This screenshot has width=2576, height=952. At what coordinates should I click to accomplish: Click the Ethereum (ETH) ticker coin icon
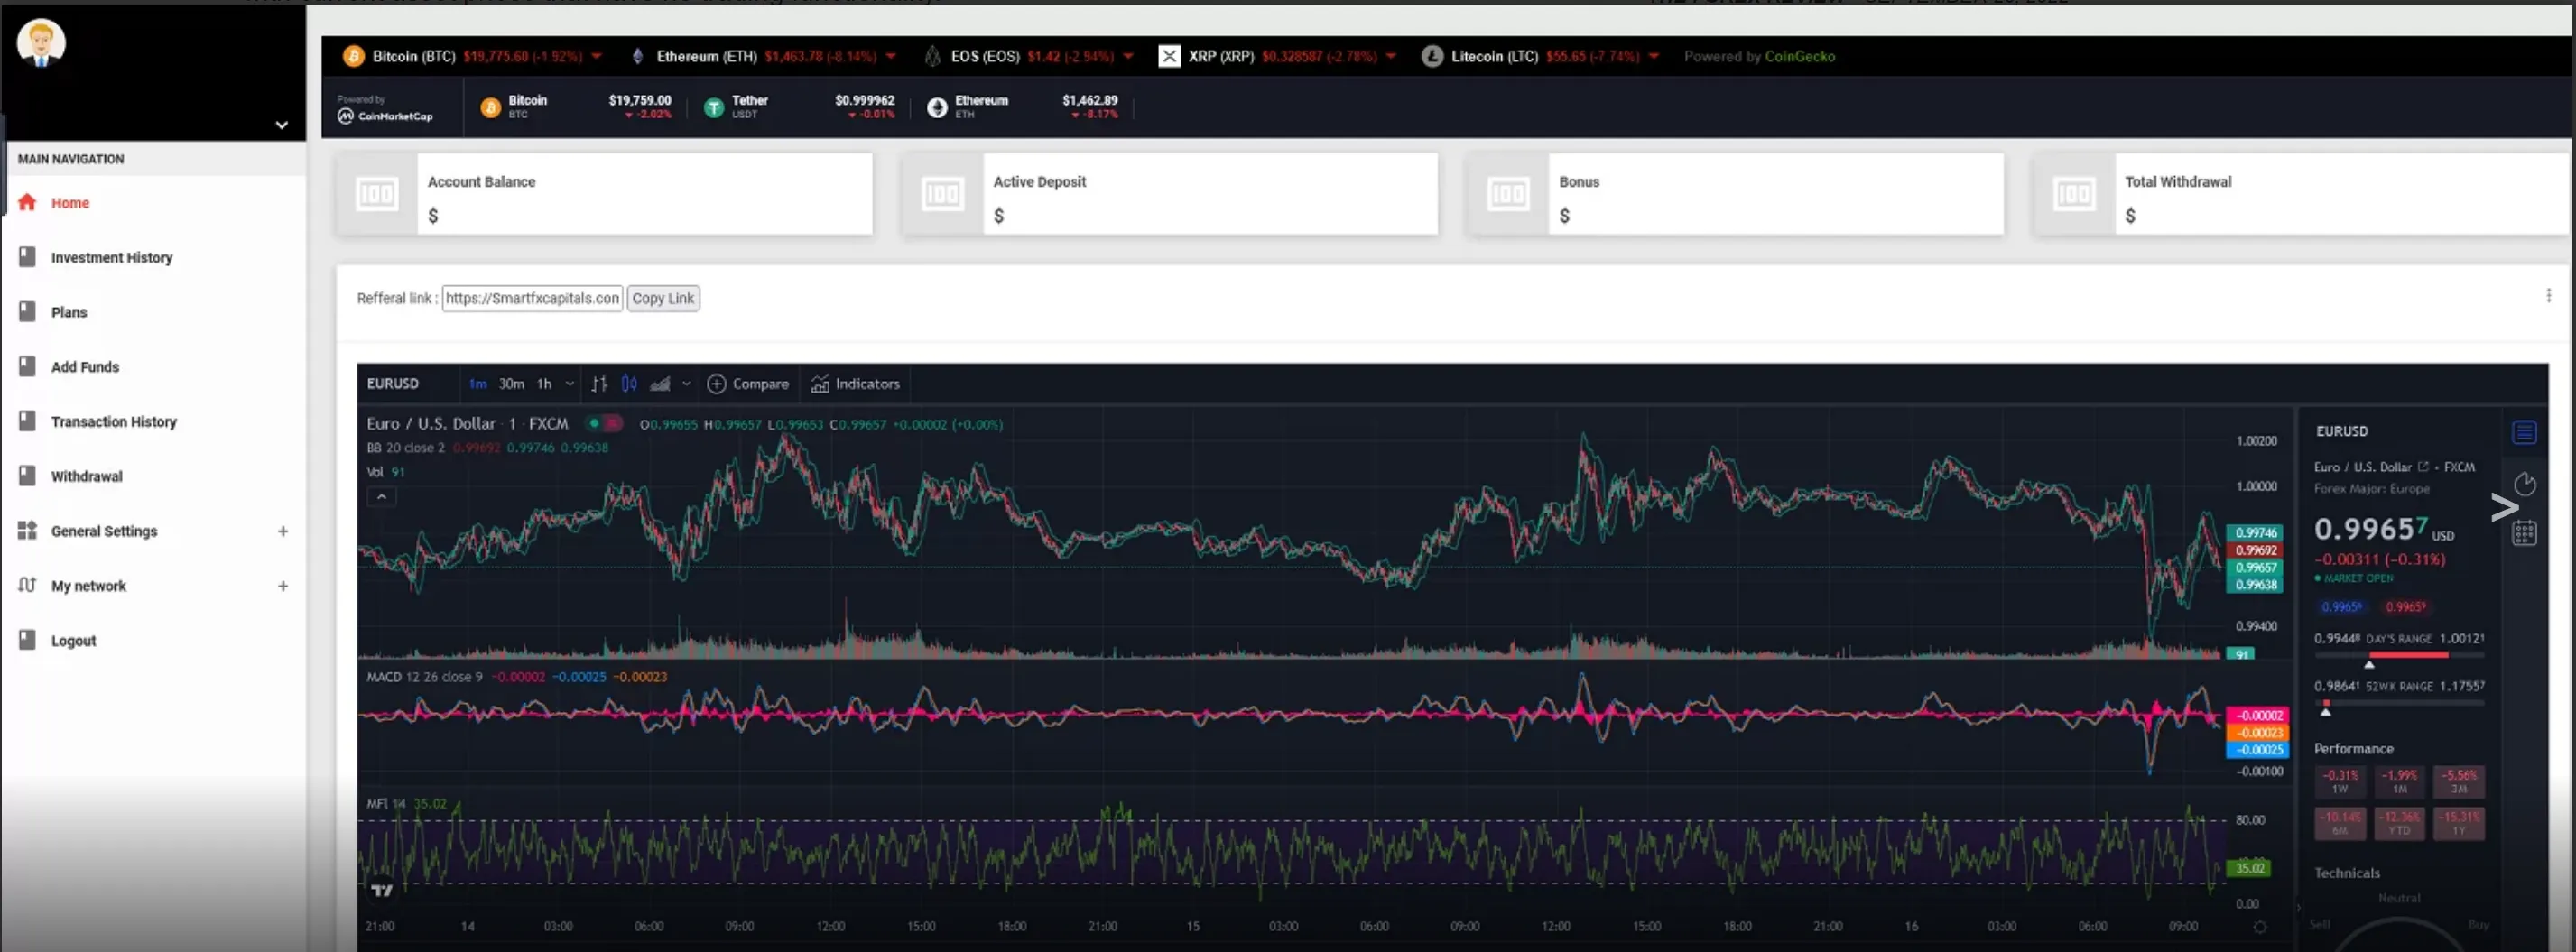637,56
